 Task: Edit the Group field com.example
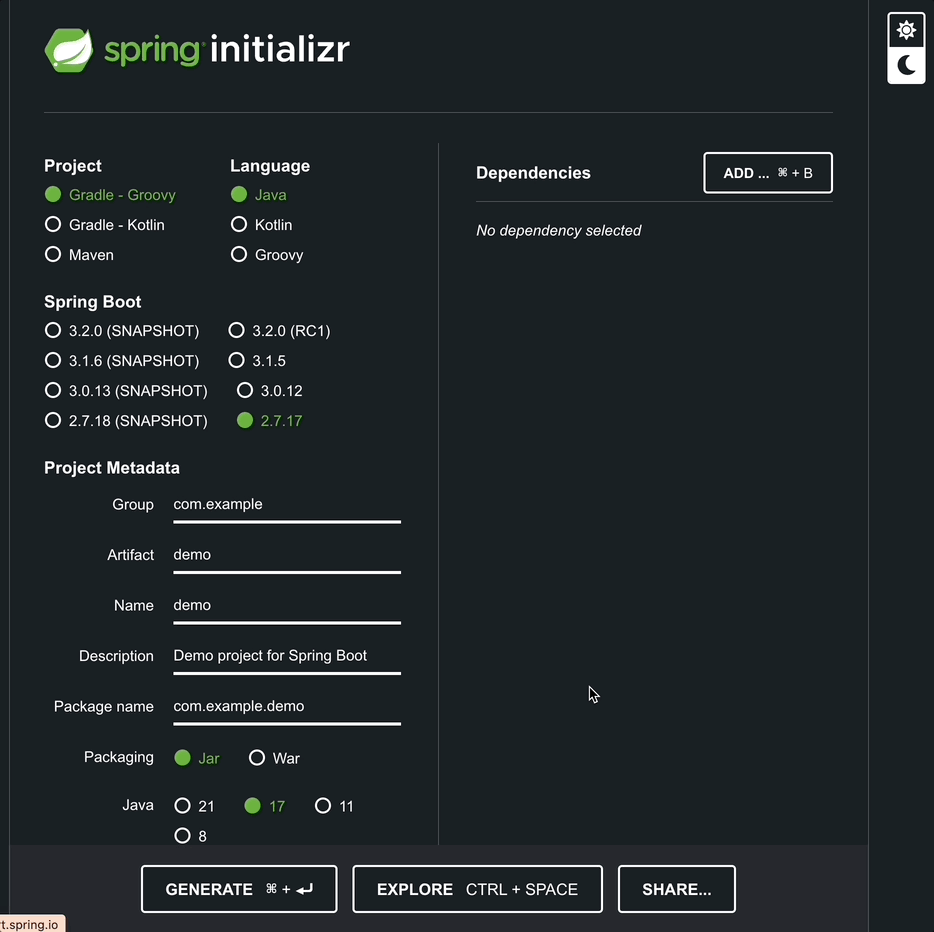click(x=287, y=505)
